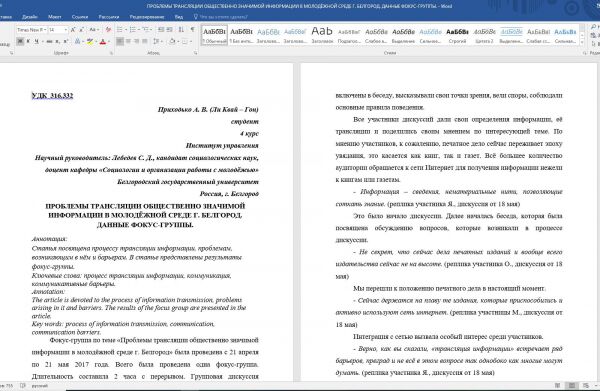
Task: Clear all formatting with the eraser icon
Action: coord(108,29)
